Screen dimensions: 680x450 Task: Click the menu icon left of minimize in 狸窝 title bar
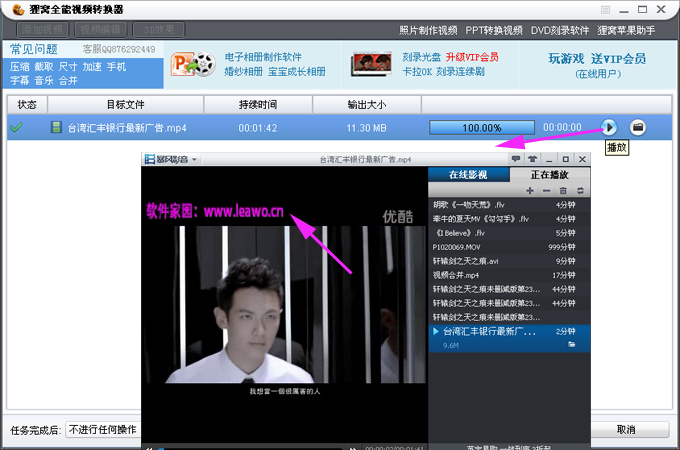point(605,10)
